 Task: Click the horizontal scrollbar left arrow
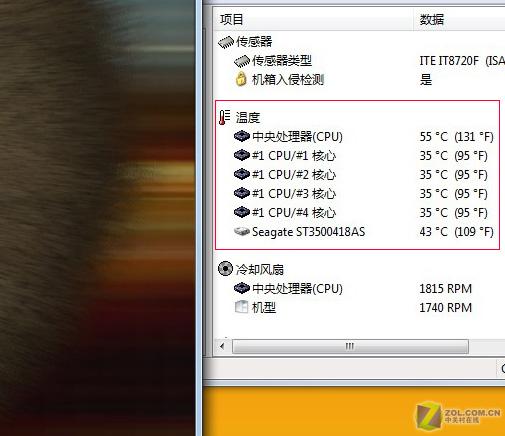[222, 346]
